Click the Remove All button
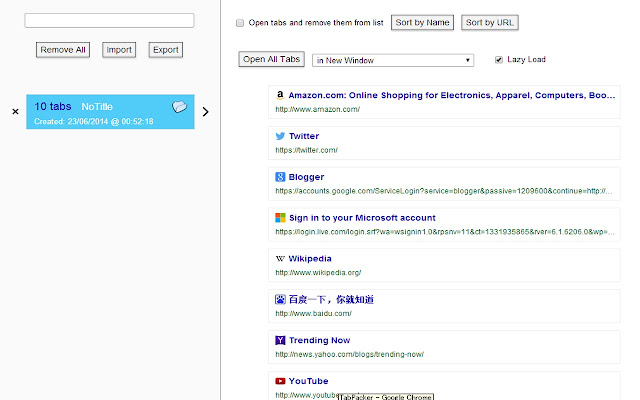 coord(62,50)
